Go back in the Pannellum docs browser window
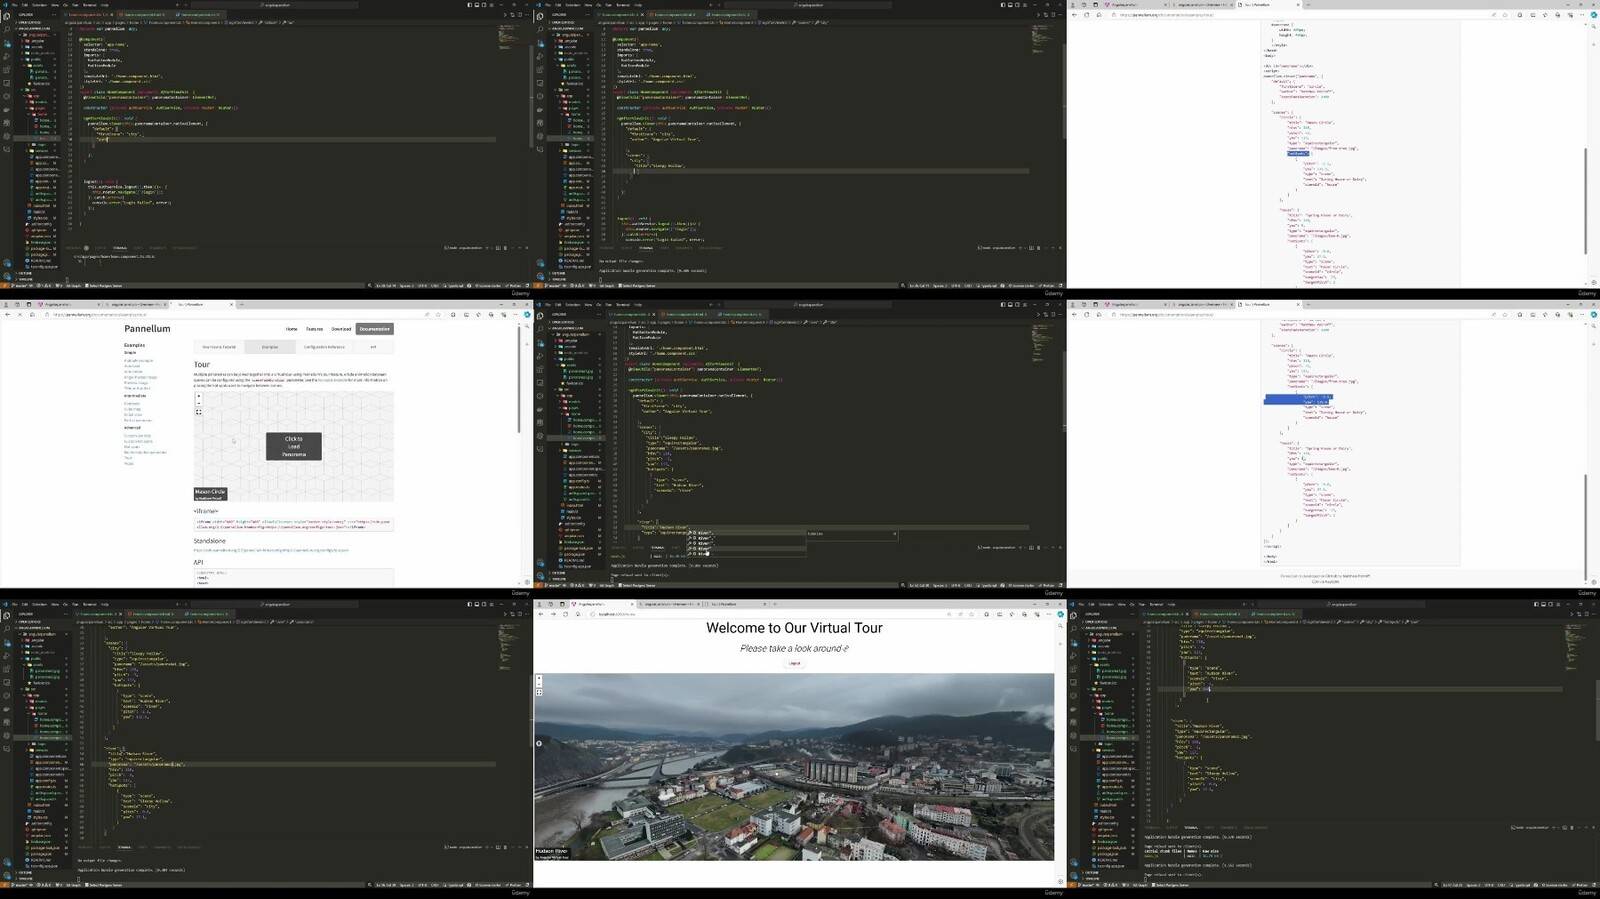This screenshot has width=1600, height=899. pos(8,314)
